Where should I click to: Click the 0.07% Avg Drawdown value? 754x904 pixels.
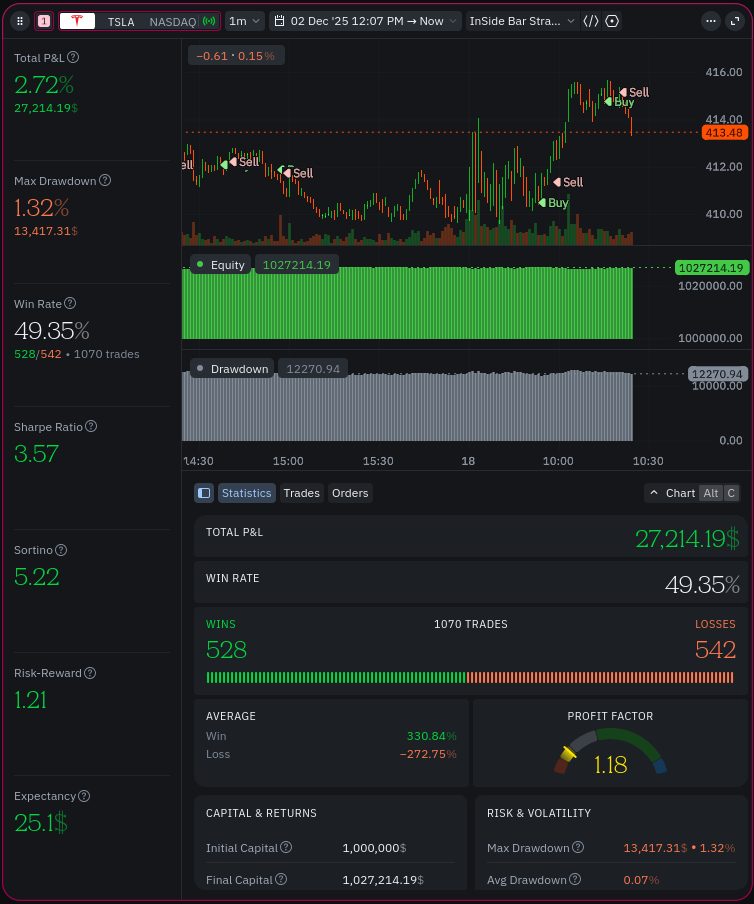[641, 880]
